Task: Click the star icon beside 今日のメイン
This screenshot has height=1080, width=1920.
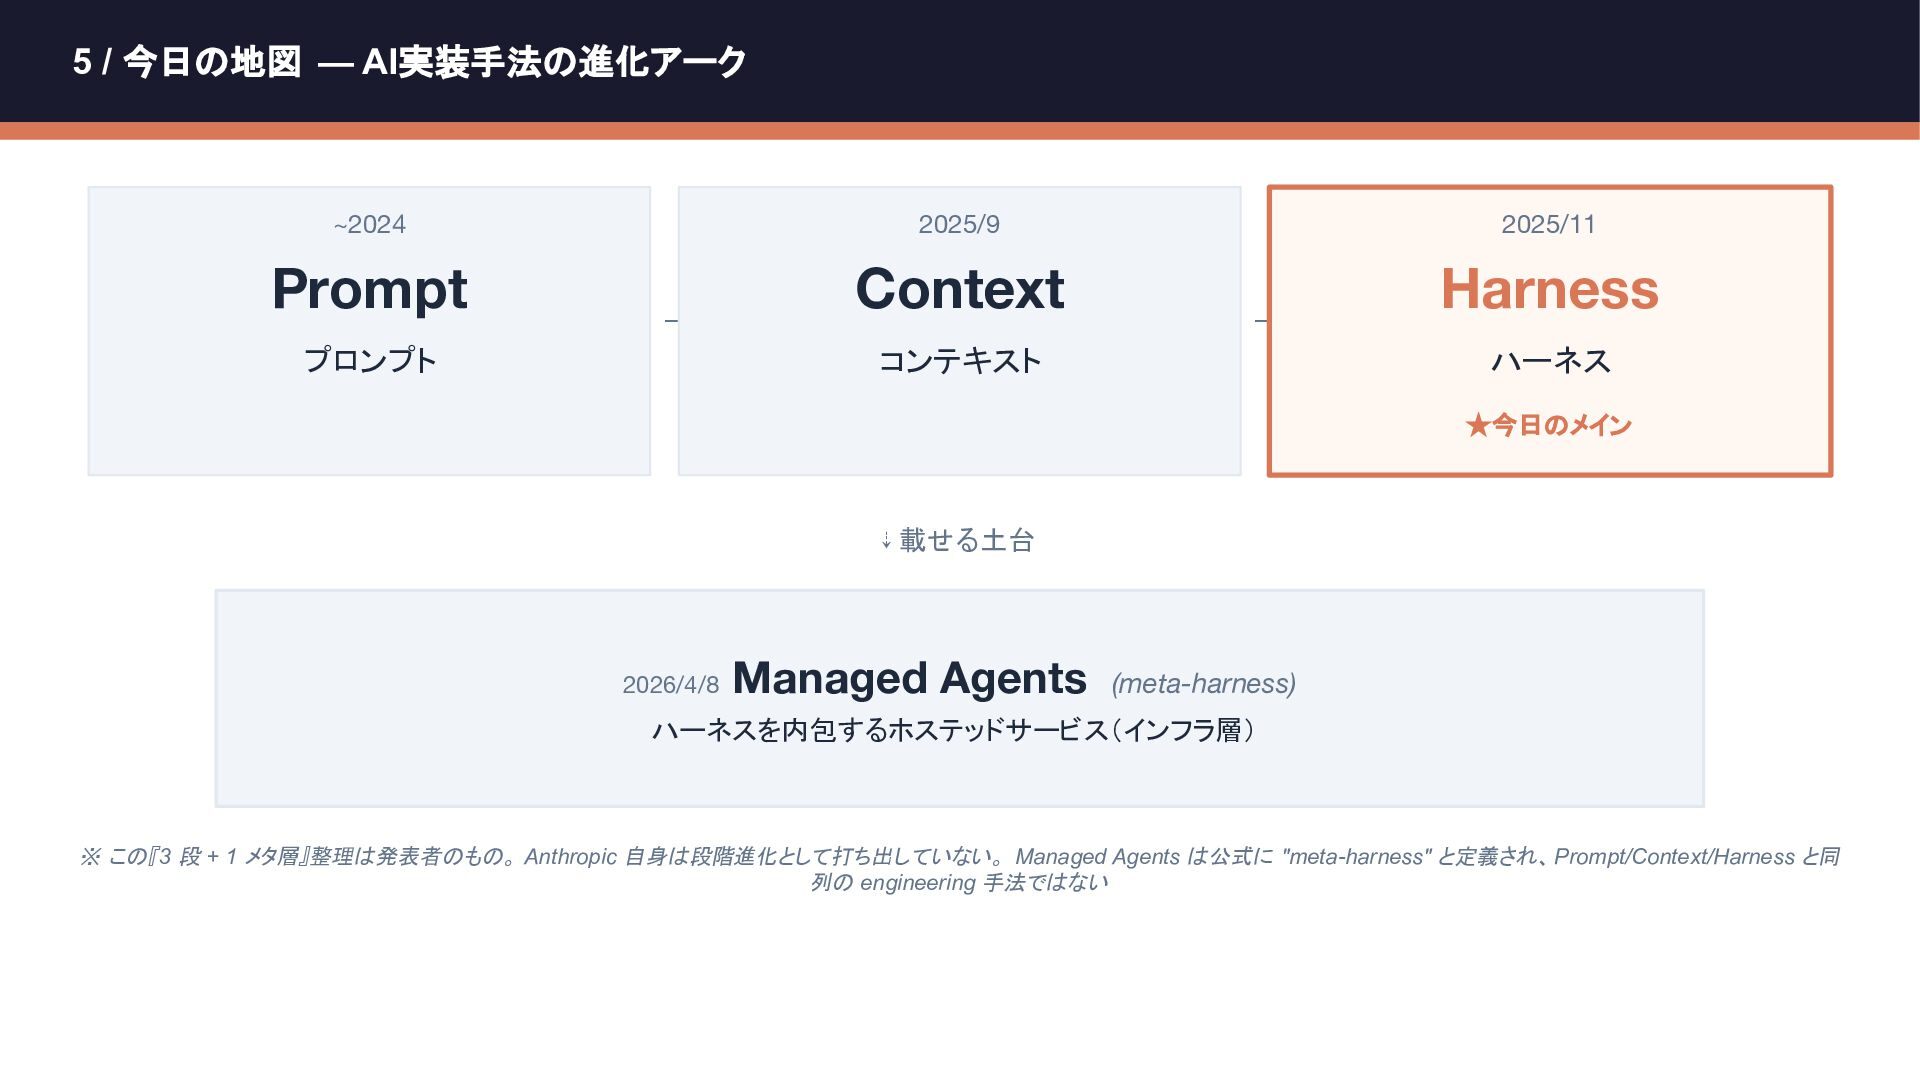Action: click(1477, 426)
